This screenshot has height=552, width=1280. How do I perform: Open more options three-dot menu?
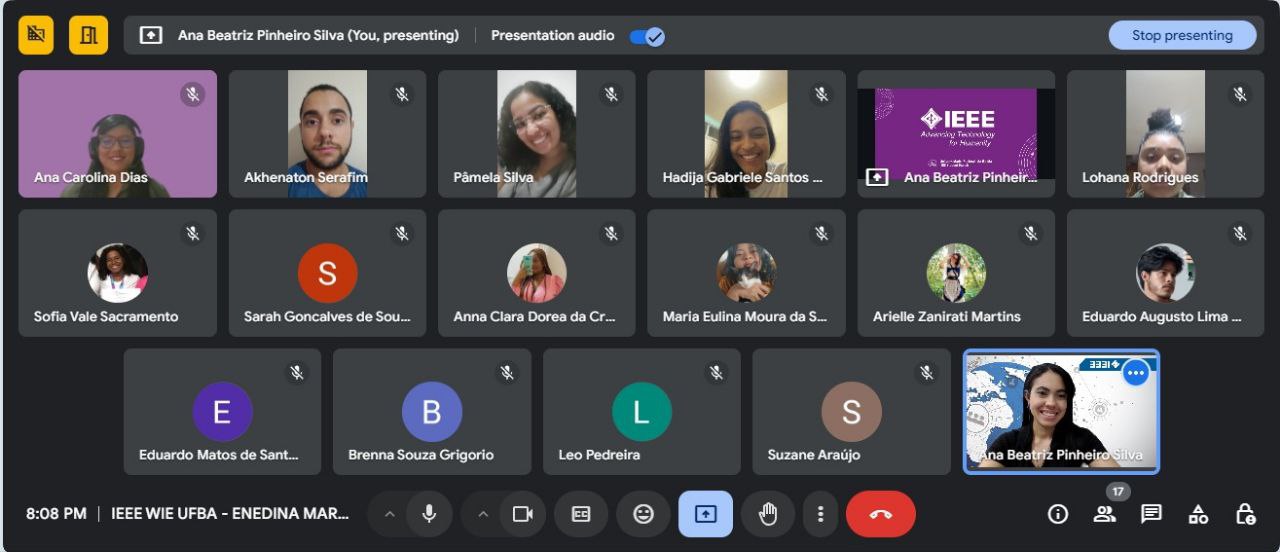(x=820, y=514)
